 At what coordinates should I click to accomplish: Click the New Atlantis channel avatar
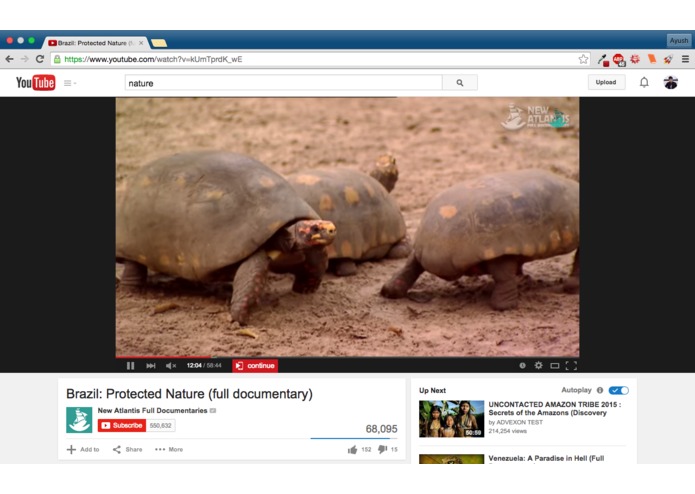tap(79, 420)
